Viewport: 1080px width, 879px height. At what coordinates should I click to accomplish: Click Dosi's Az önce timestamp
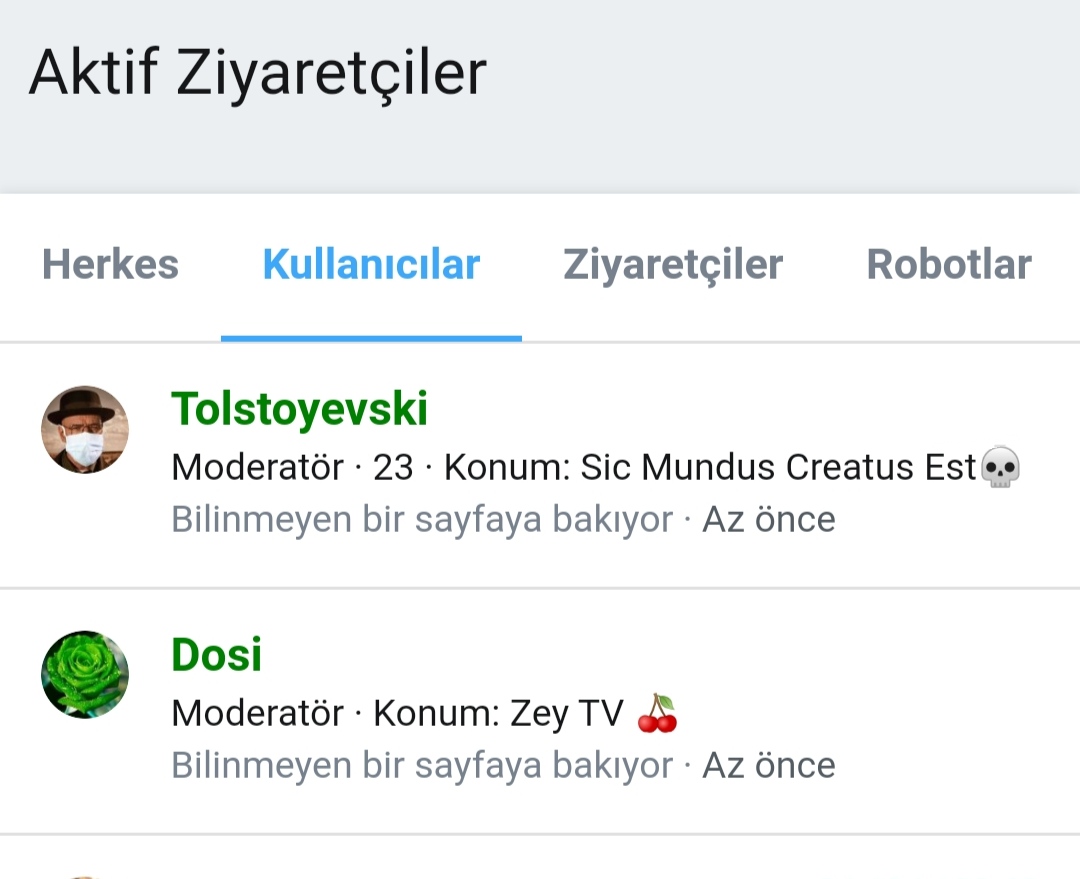tap(768, 766)
